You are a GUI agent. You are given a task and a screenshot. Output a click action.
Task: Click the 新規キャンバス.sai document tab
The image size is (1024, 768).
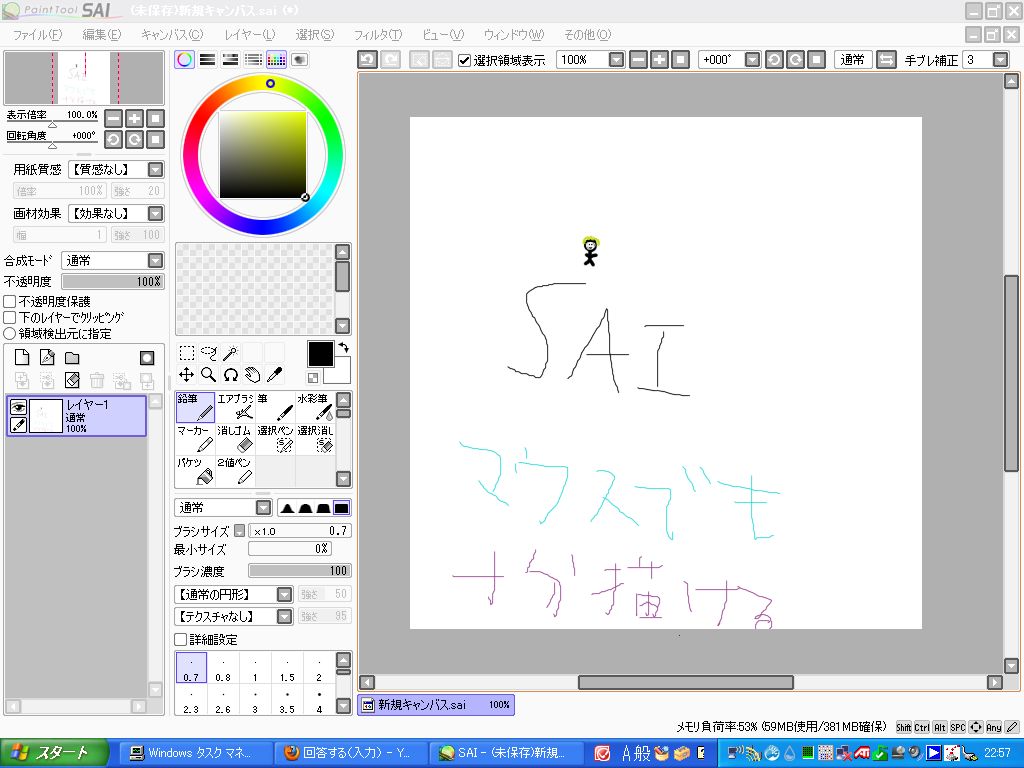click(x=436, y=705)
